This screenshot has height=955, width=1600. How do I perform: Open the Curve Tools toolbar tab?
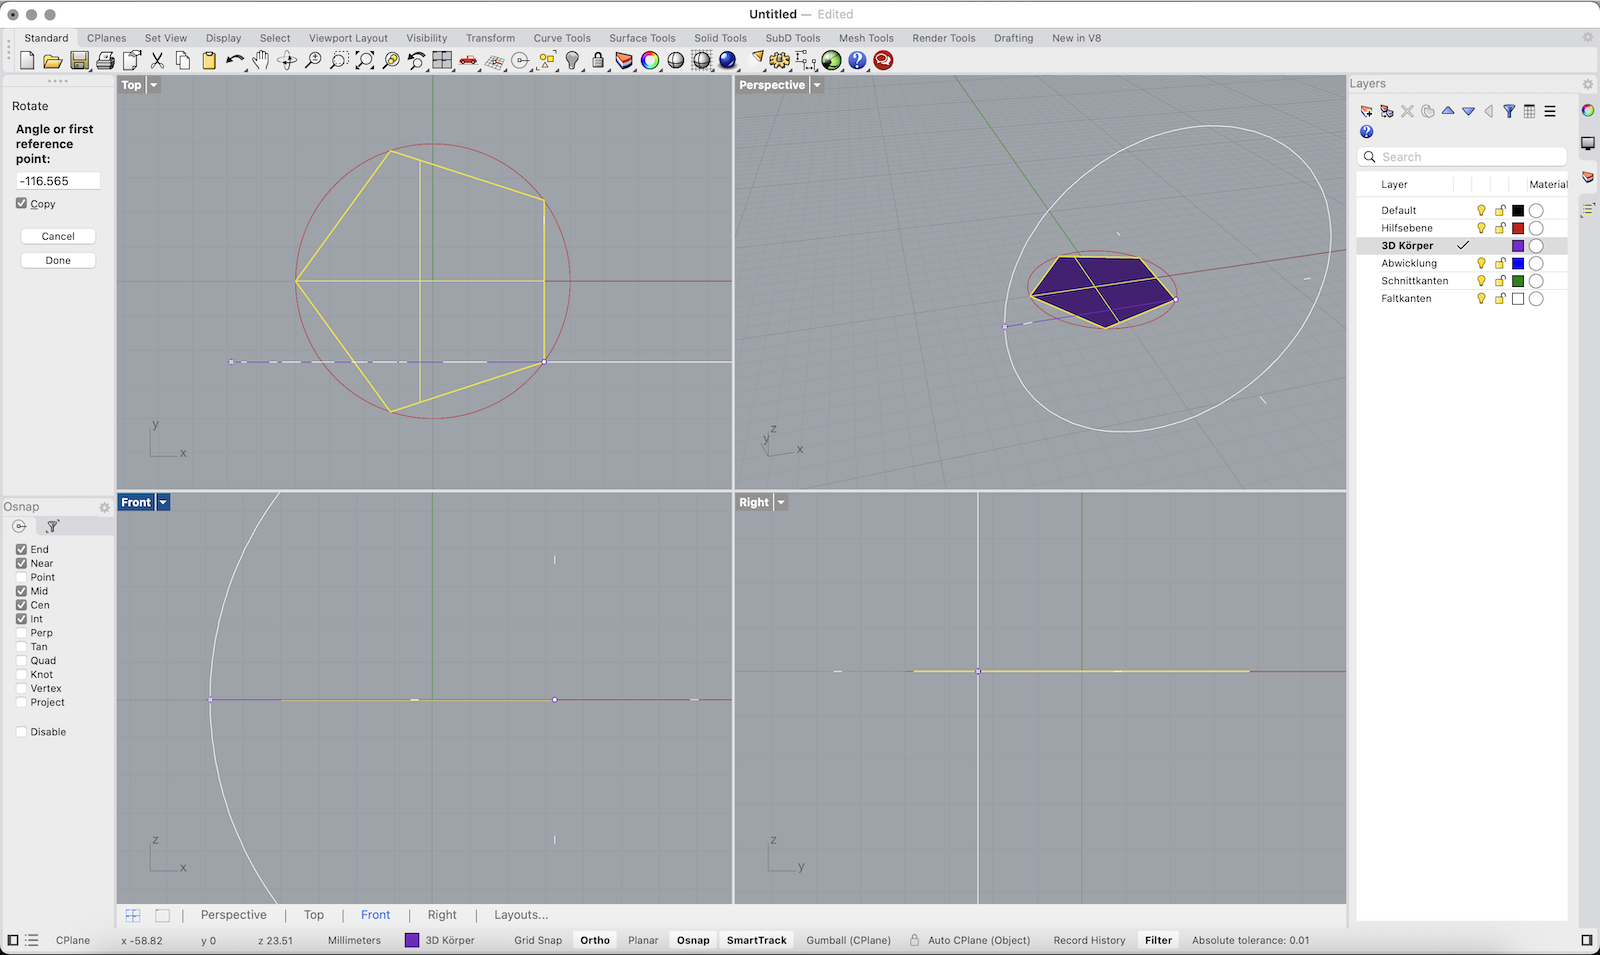tap(562, 38)
